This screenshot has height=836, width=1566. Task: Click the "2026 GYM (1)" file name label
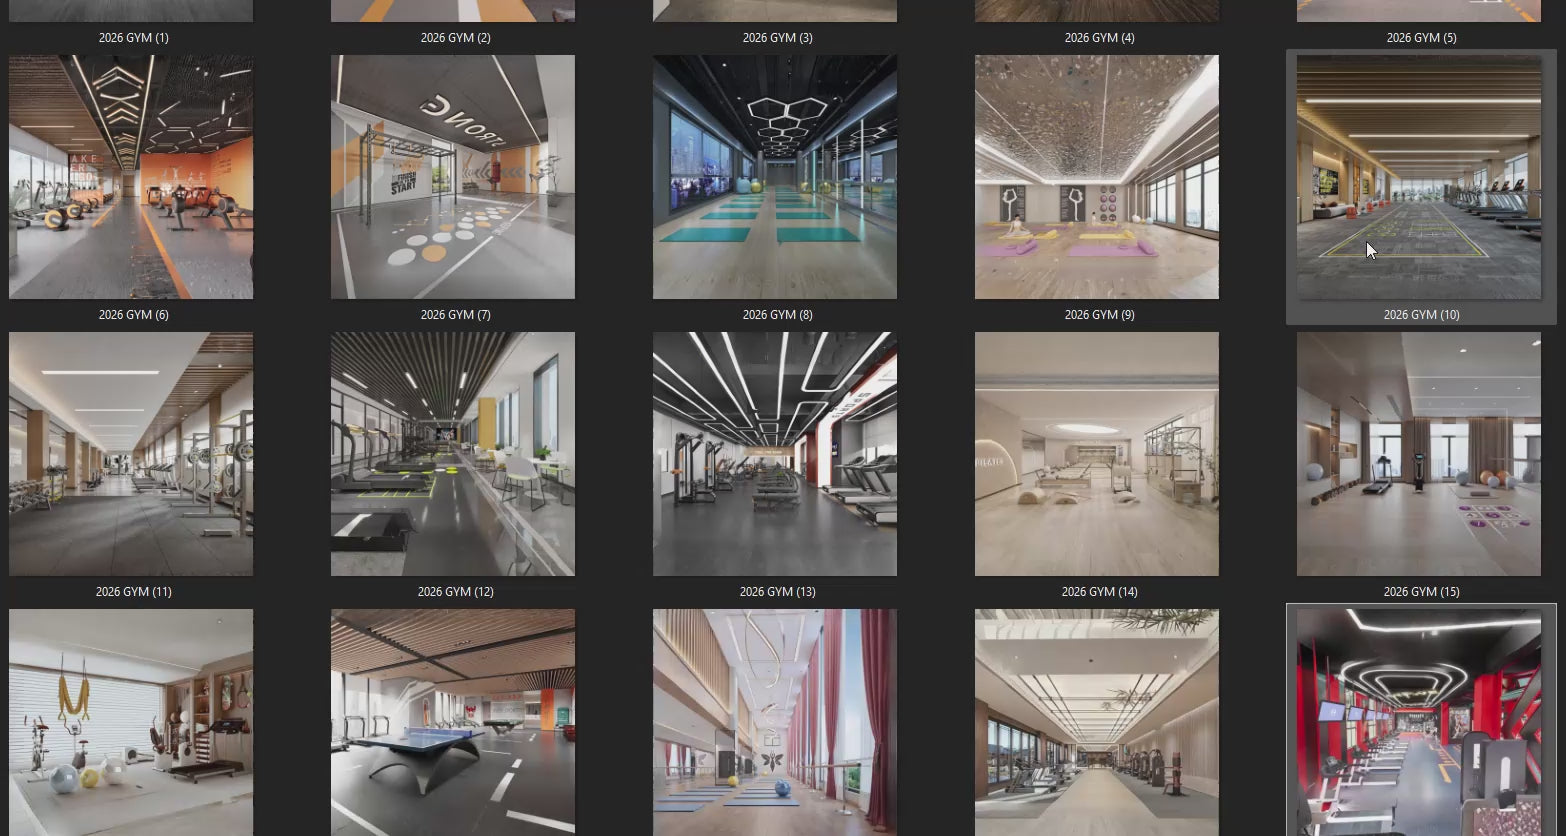[x=133, y=38]
